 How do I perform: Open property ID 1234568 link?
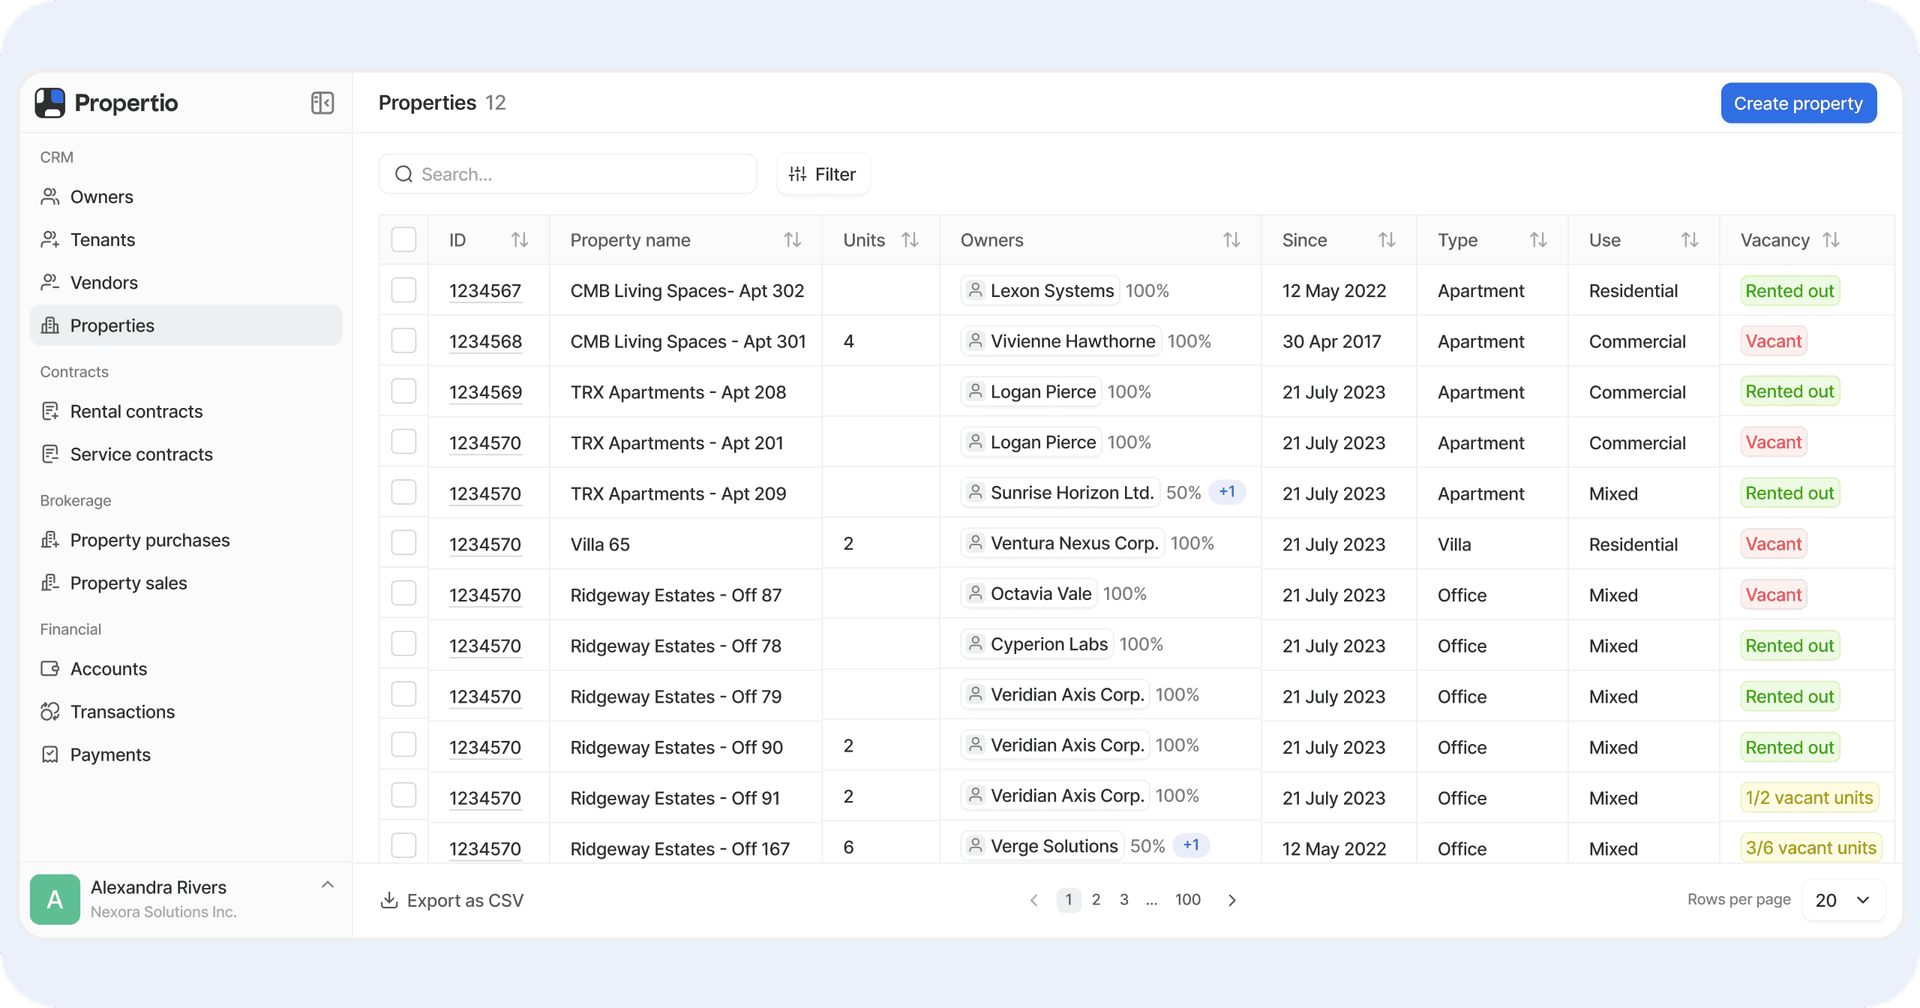(485, 342)
